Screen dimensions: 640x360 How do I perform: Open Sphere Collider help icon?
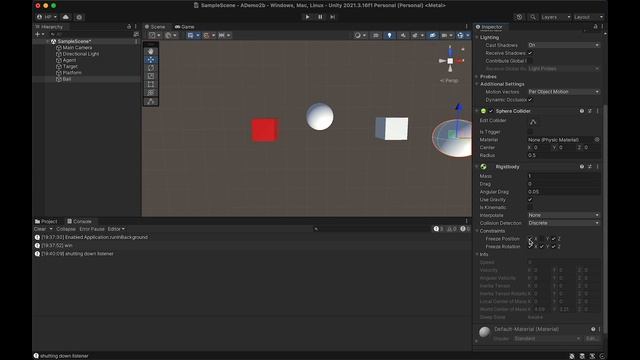pos(582,111)
